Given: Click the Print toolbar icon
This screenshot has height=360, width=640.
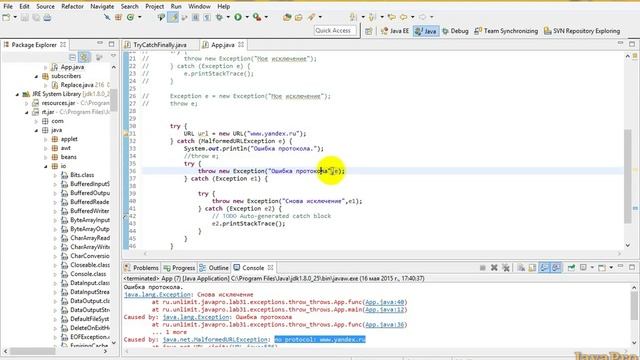Looking at the screenshot, I should [x=47, y=17].
